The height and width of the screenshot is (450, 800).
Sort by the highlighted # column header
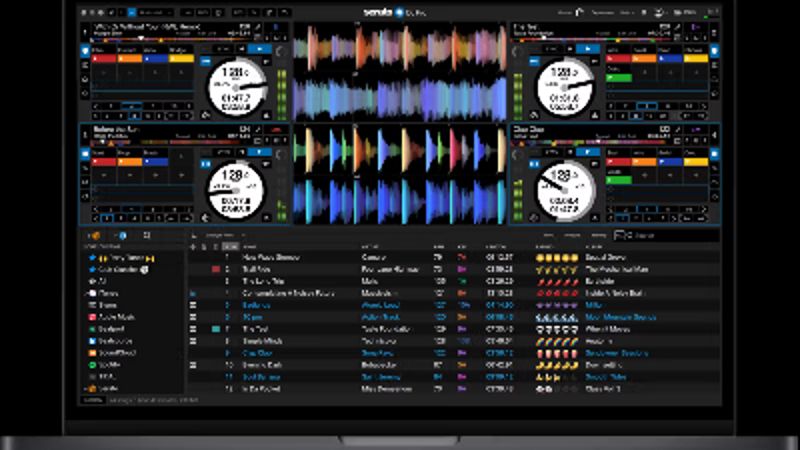231,246
